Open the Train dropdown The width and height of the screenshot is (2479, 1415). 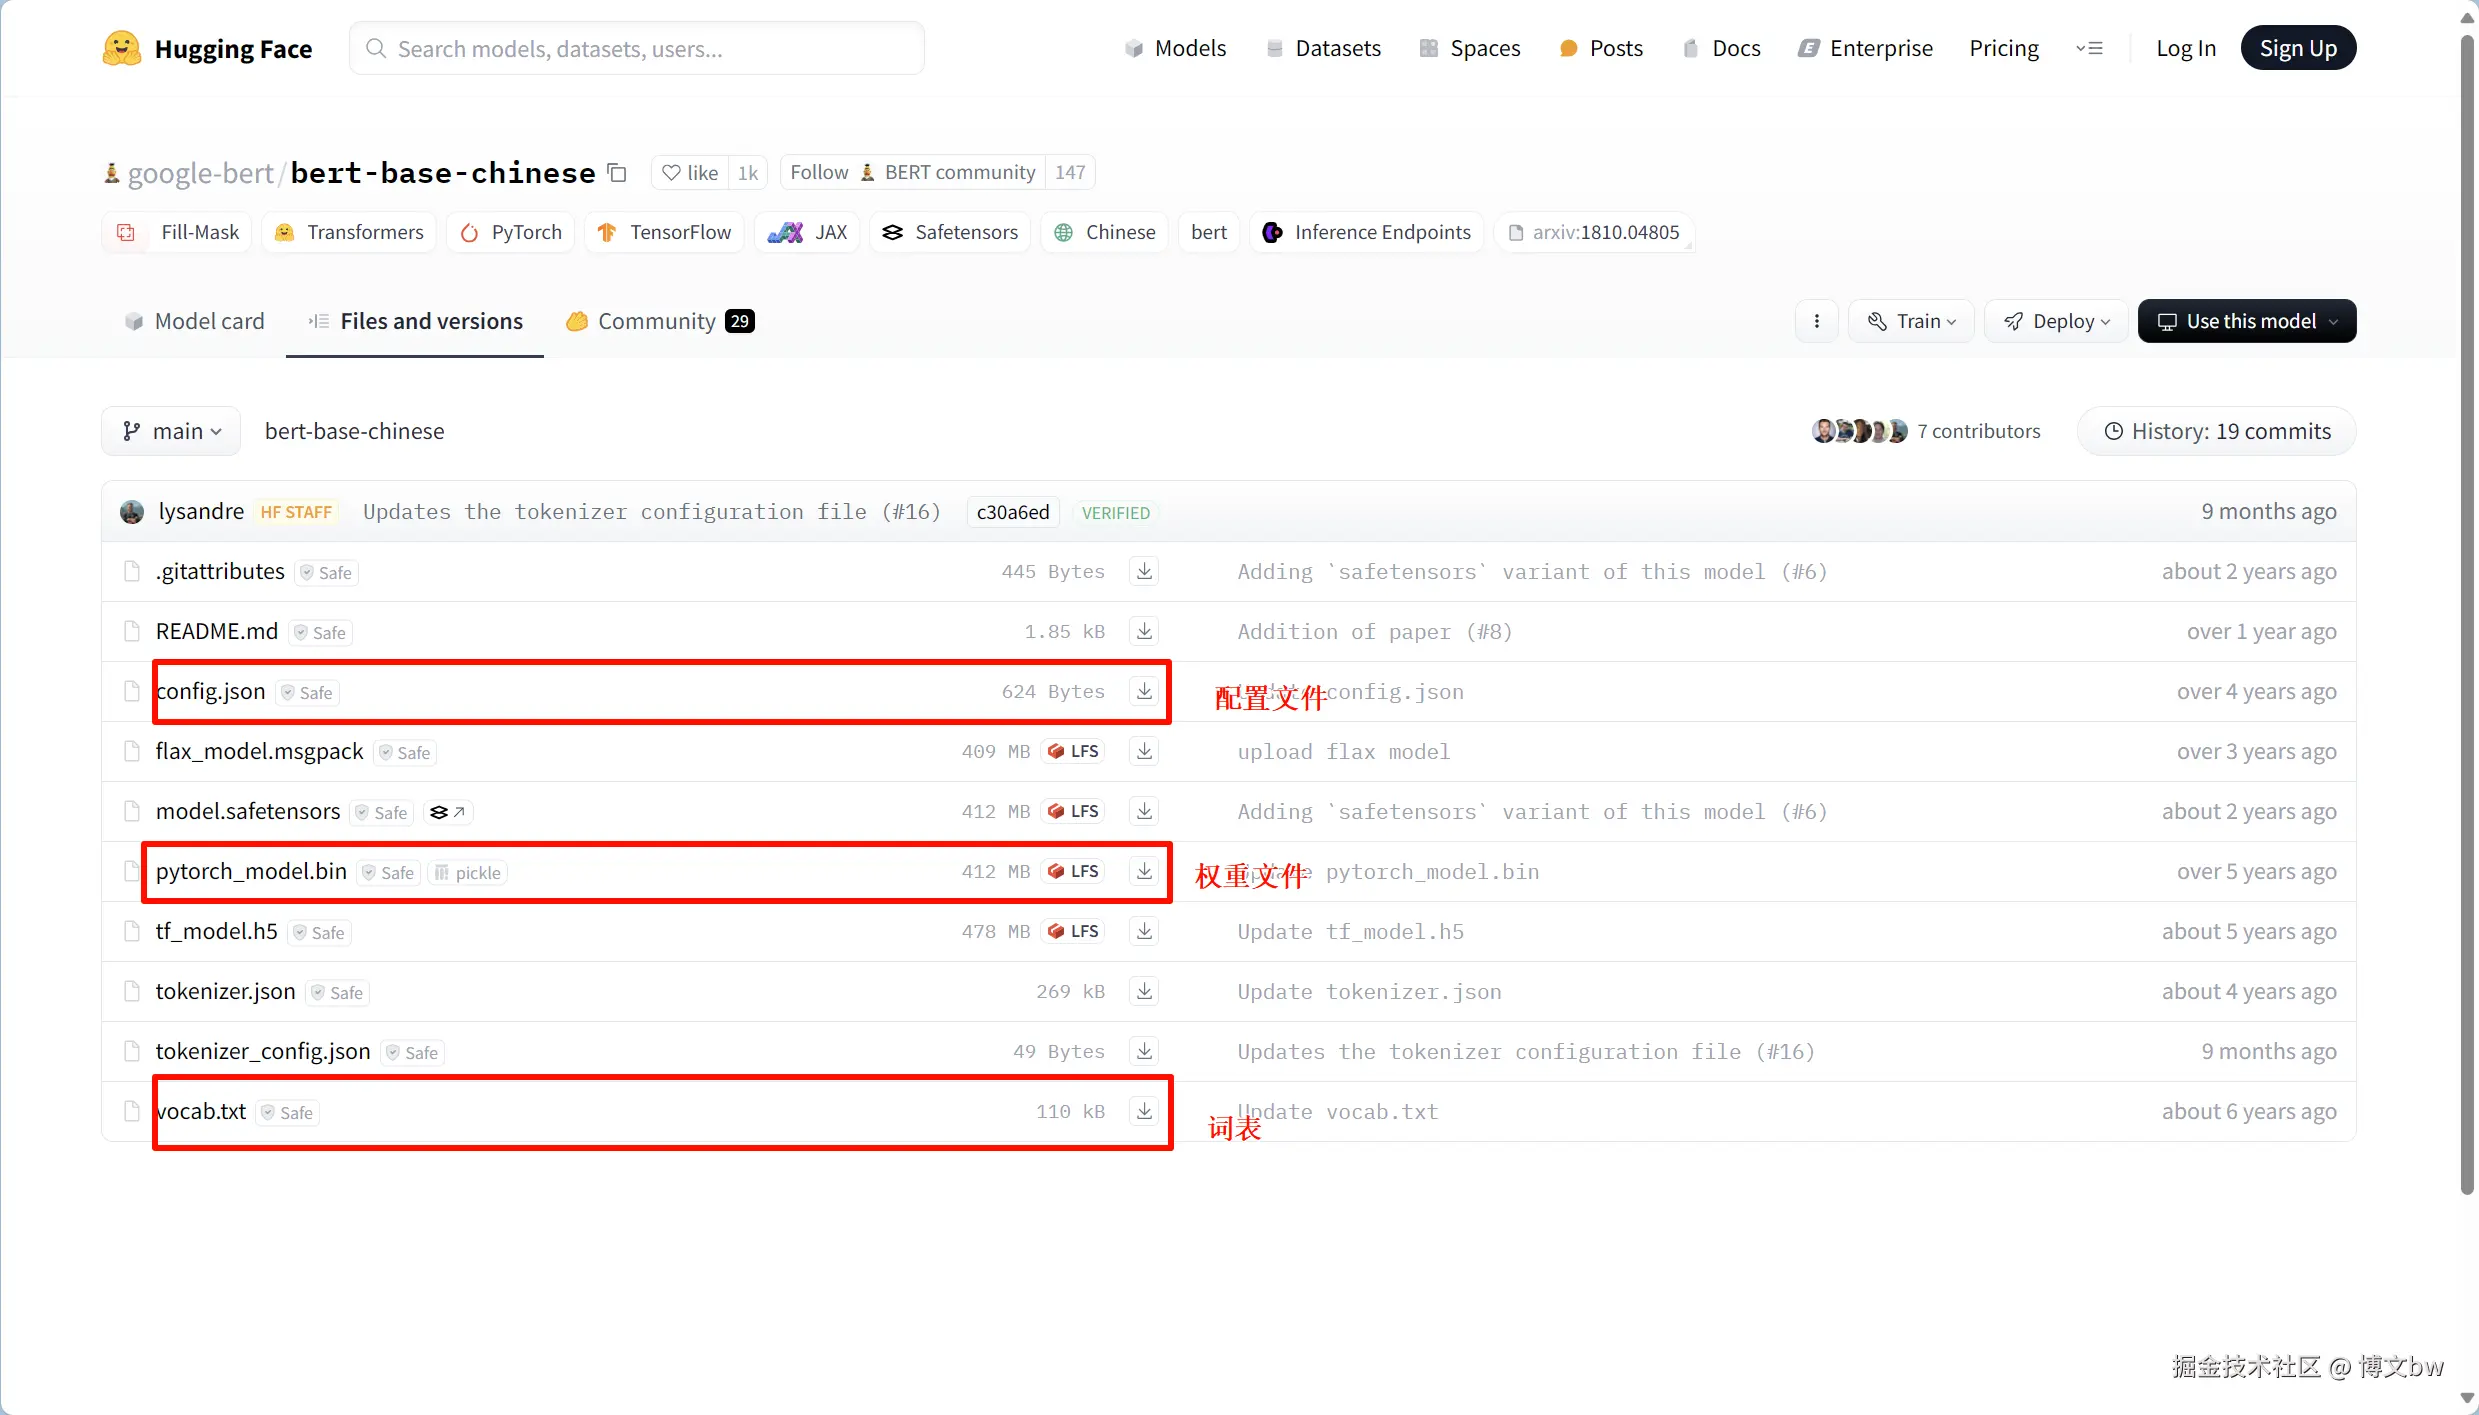(x=1910, y=321)
